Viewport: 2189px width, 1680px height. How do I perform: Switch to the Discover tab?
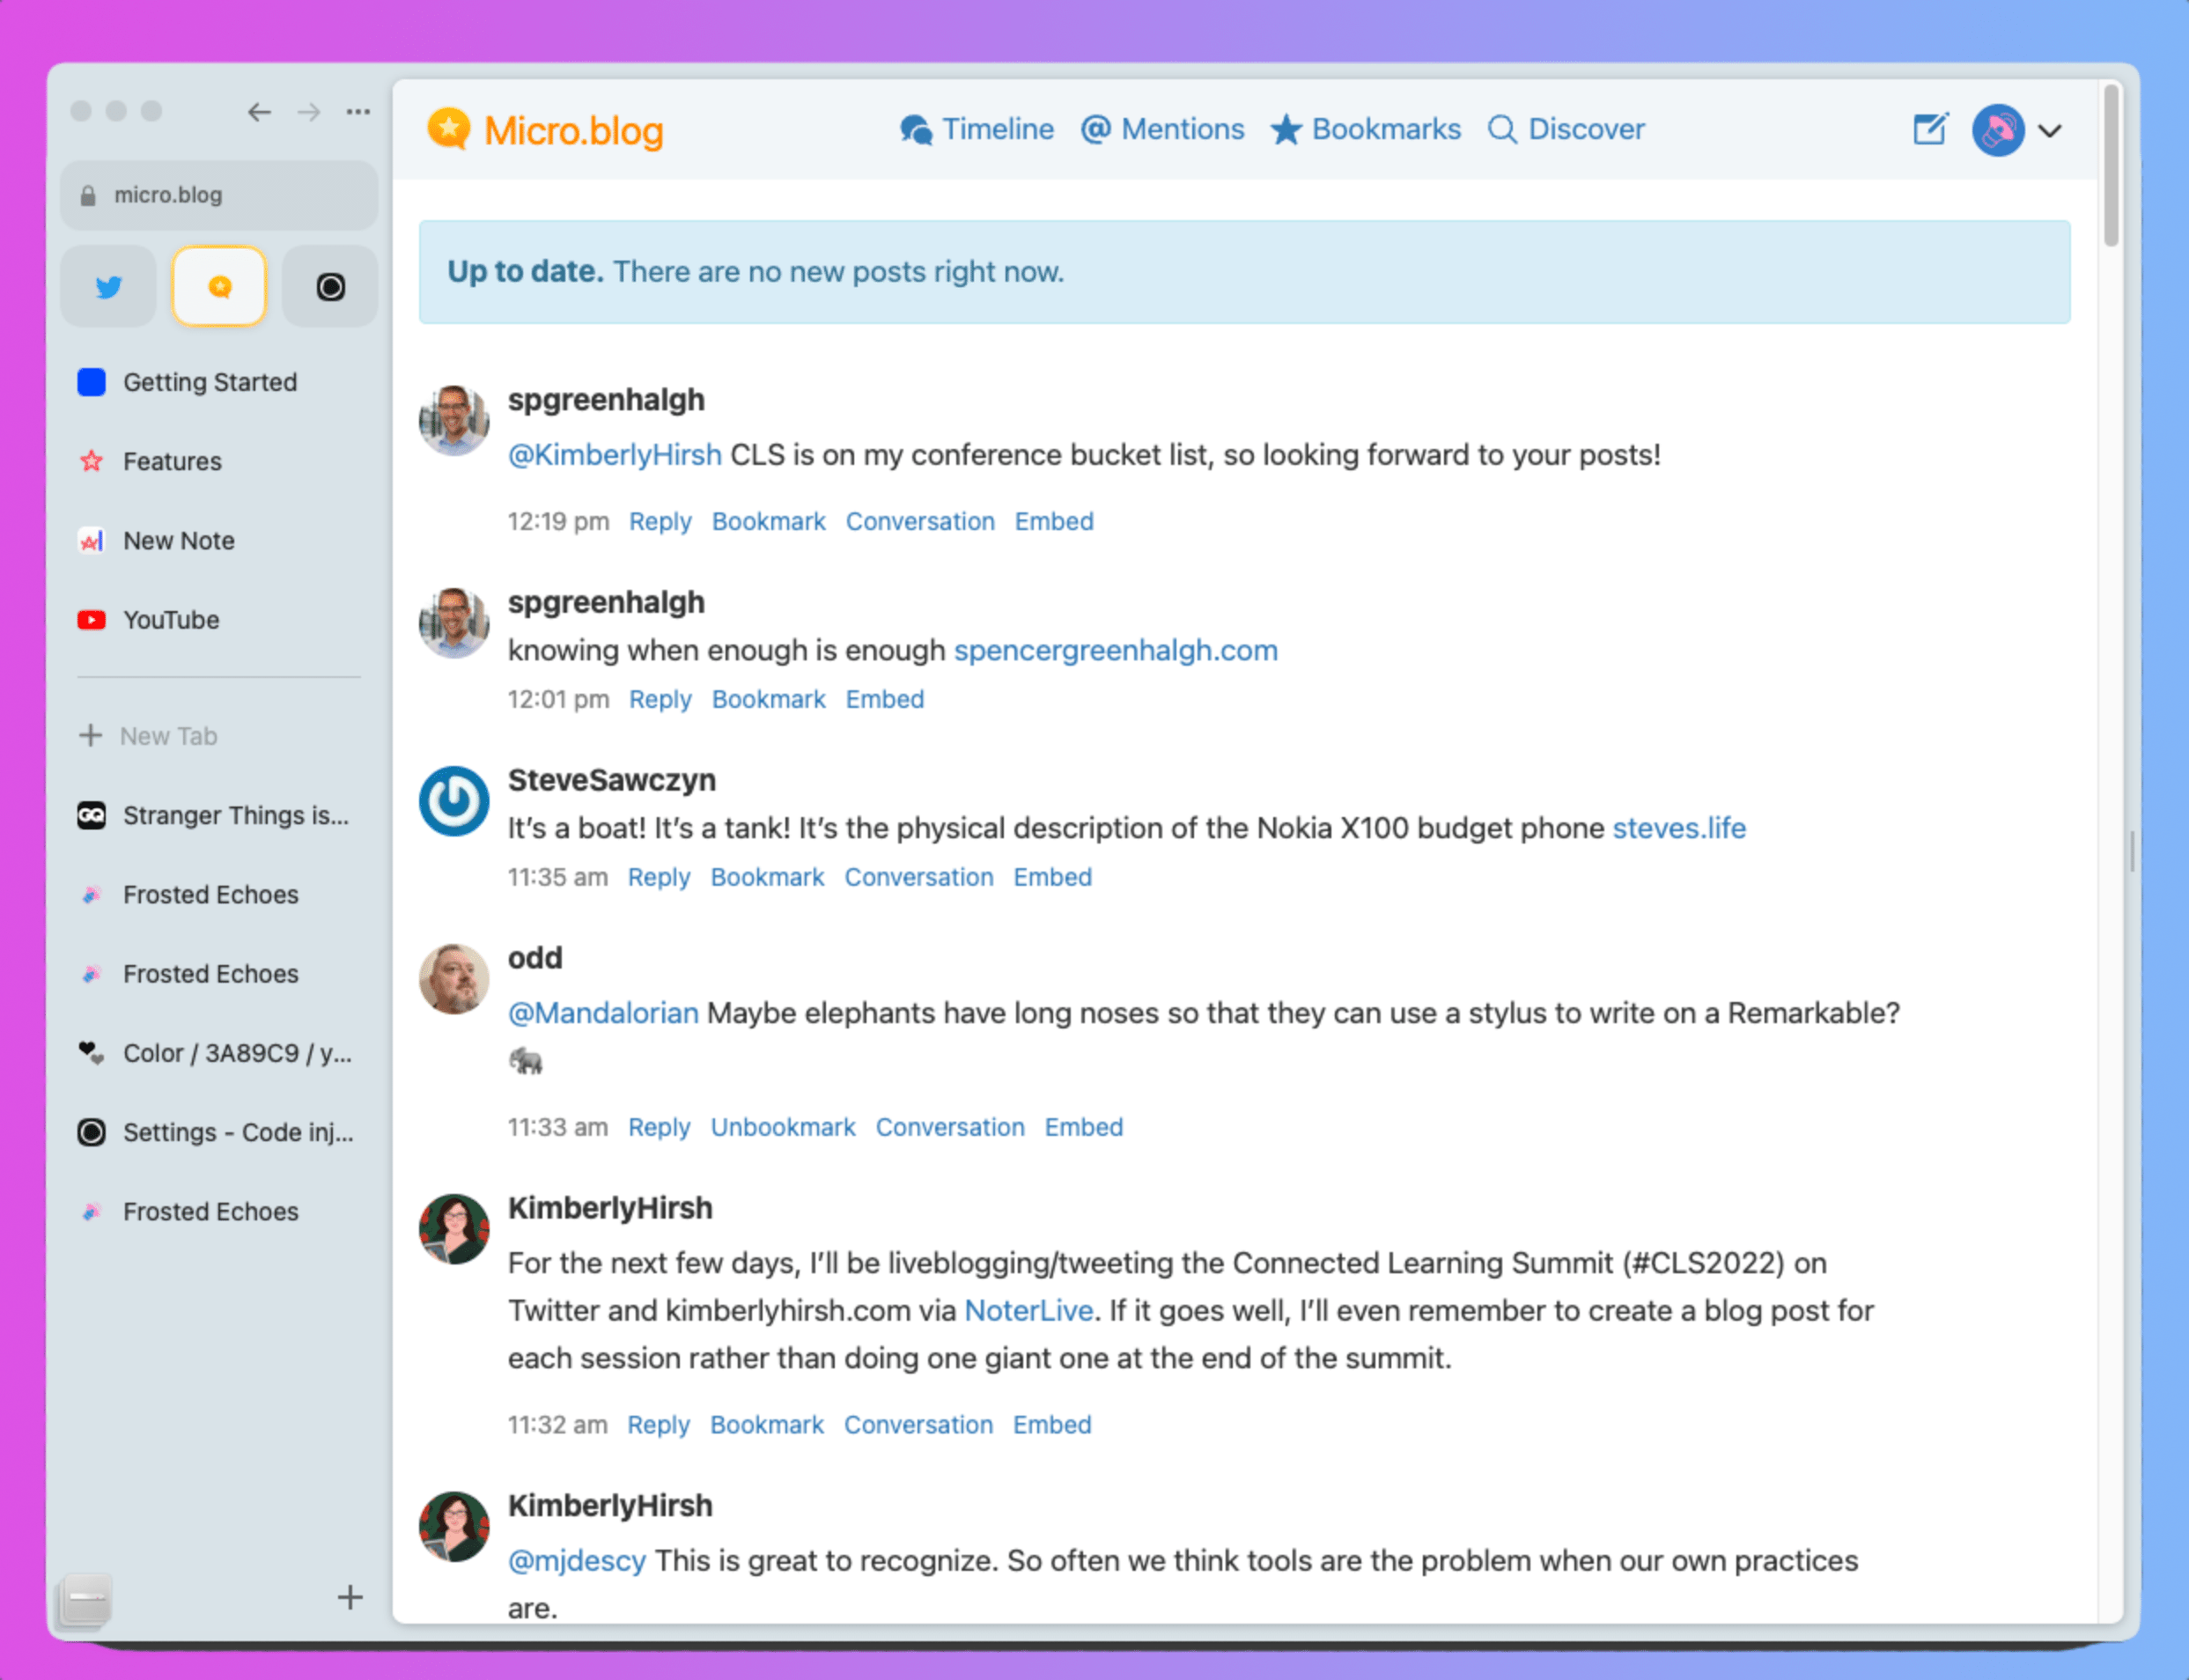[1566, 129]
